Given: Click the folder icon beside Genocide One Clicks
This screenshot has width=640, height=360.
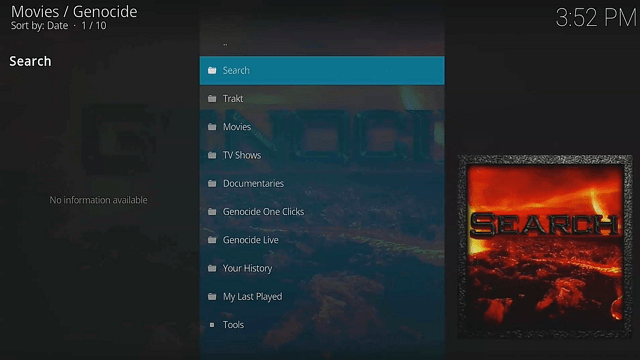Looking at the screenshot, I should pos(212,212).
